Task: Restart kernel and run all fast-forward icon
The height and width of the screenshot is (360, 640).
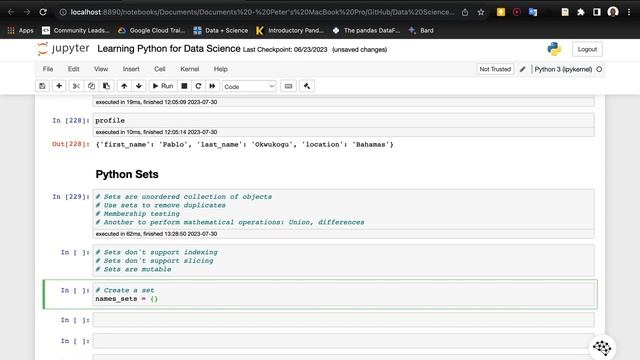Action: (212, 86)
